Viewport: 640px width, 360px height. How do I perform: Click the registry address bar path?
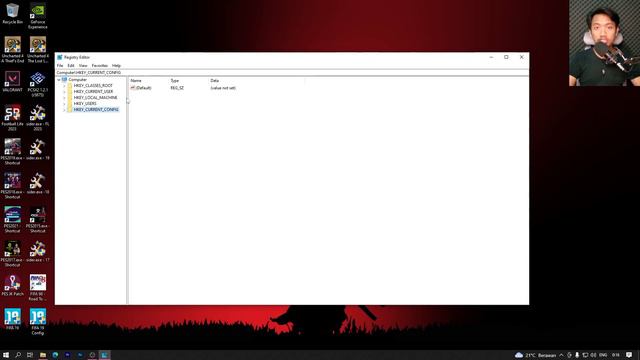(292, 72)
